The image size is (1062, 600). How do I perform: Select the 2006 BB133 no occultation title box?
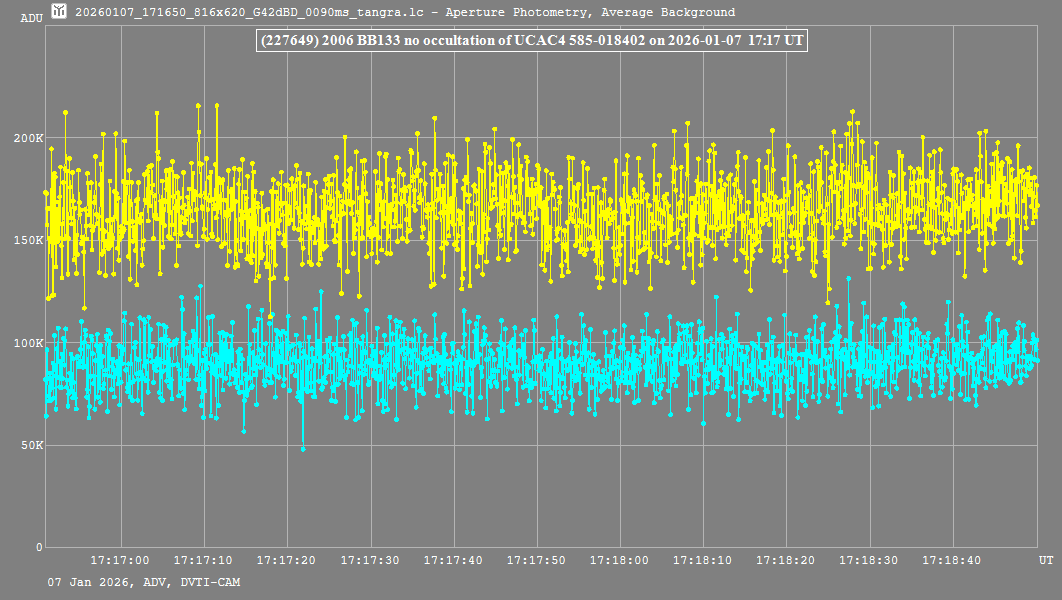[531, 41]
